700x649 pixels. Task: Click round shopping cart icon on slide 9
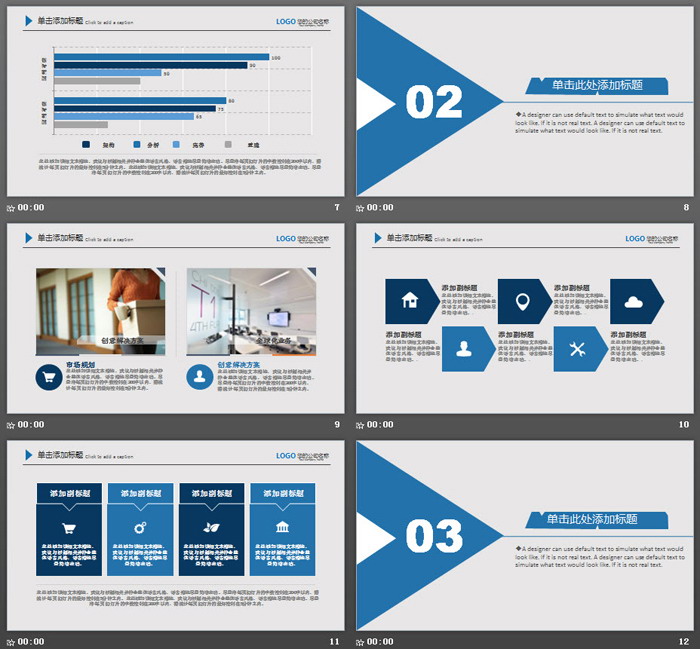(x=49, y=377)
